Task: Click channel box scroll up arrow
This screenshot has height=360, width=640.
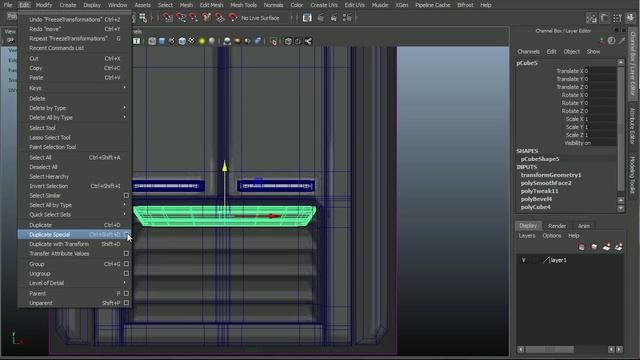Action: tap(621, 62)
